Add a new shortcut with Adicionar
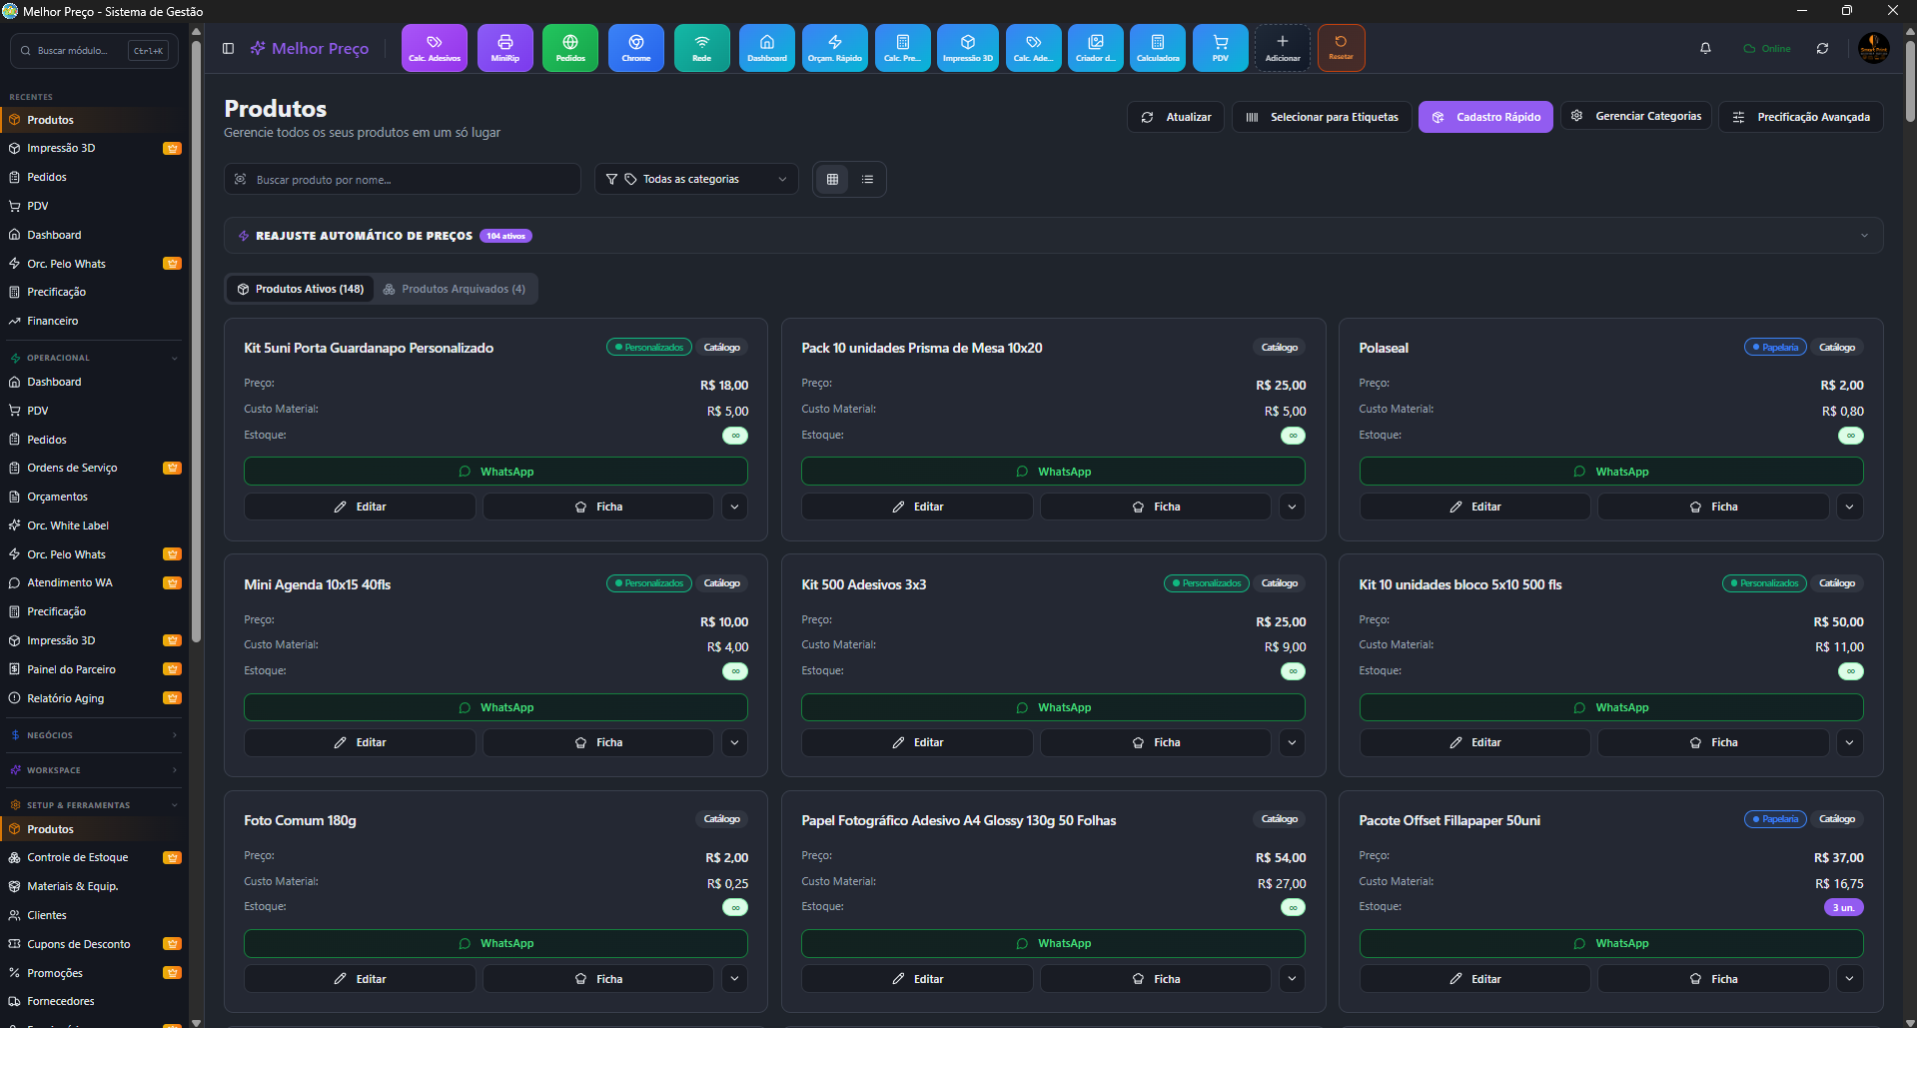The height and width of the screenshot is (1080, 1920). point(1282,48)
